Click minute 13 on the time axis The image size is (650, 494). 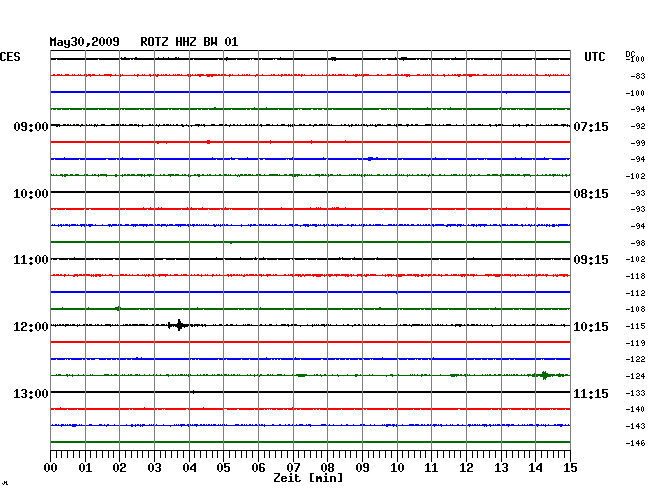(501, 468)
